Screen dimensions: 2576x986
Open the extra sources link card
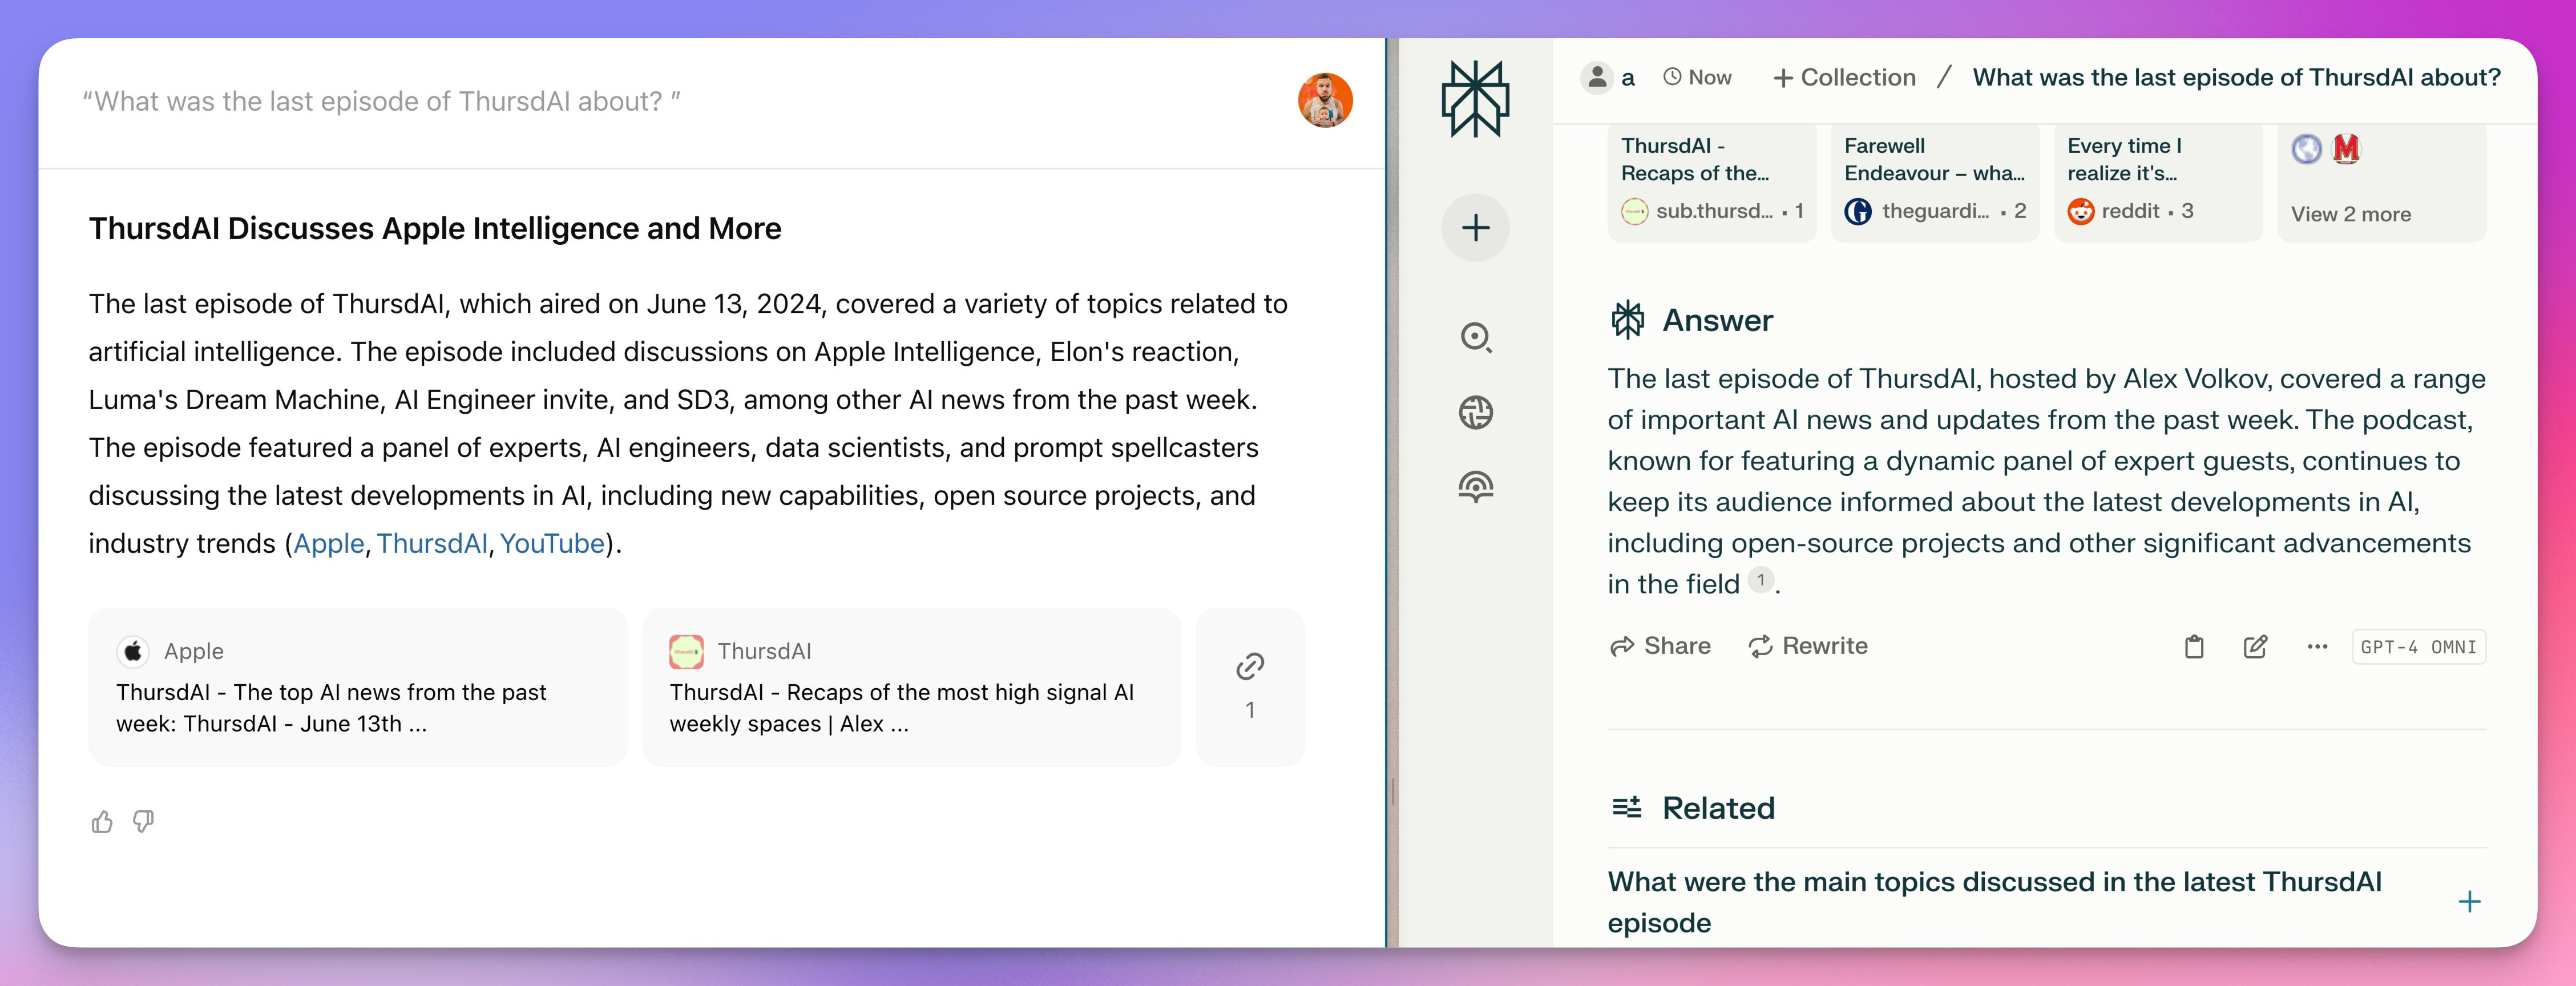tap(1250, 687)
